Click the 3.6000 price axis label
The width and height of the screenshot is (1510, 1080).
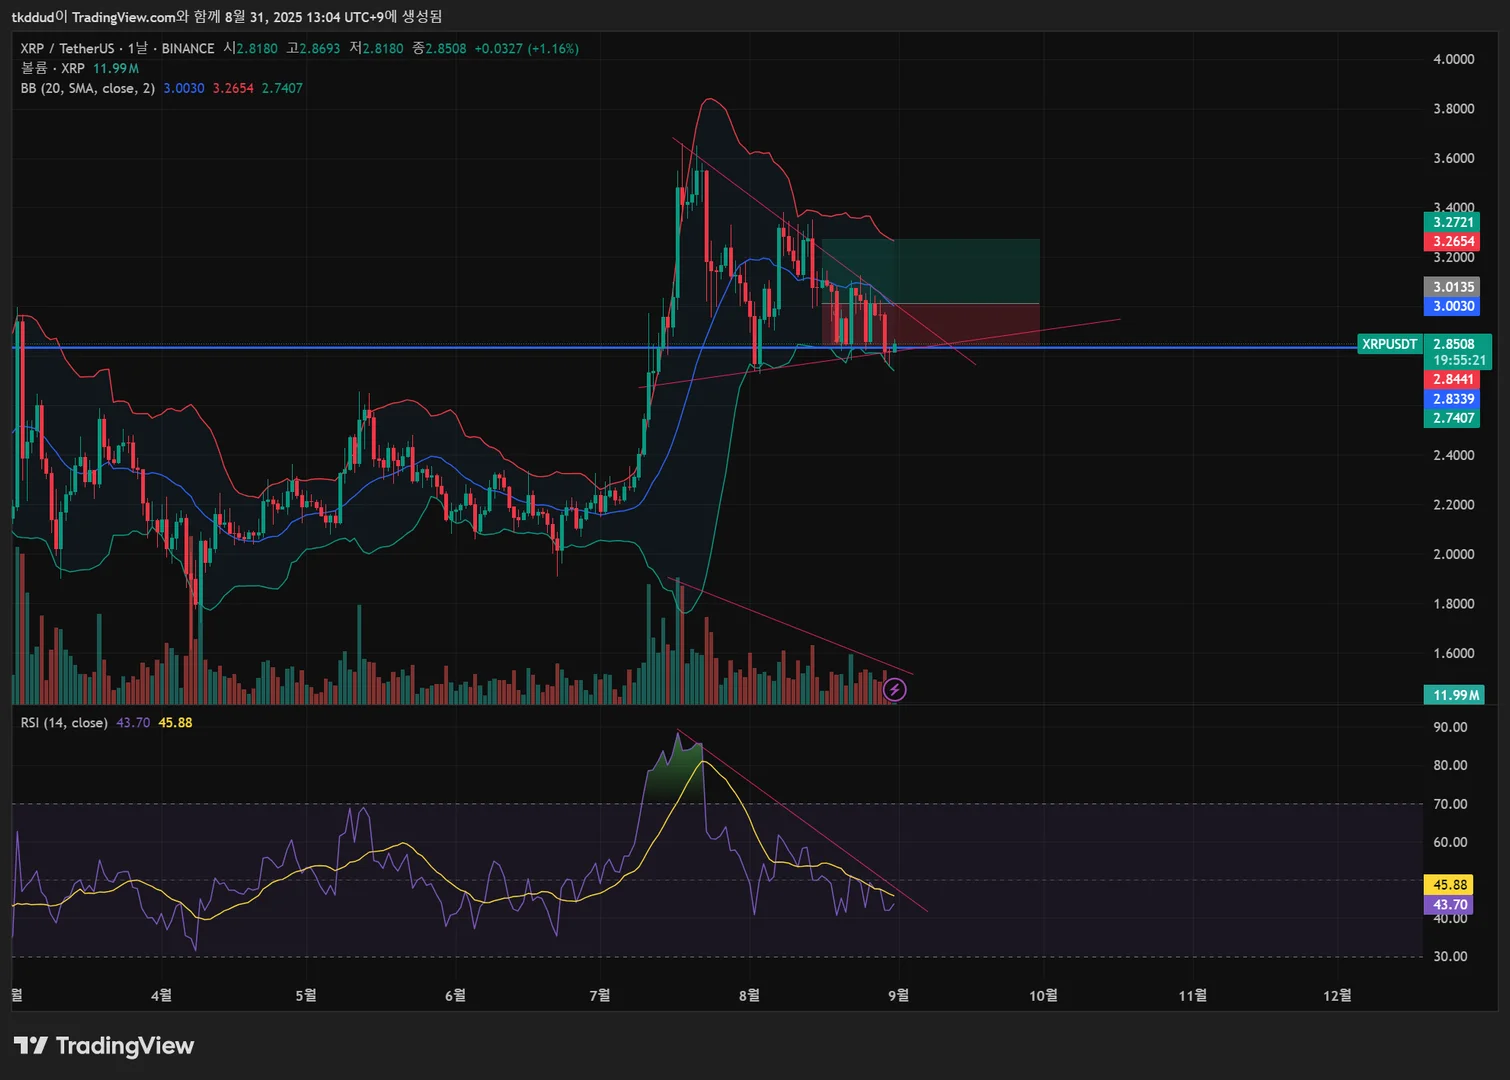coord(1453,158)
